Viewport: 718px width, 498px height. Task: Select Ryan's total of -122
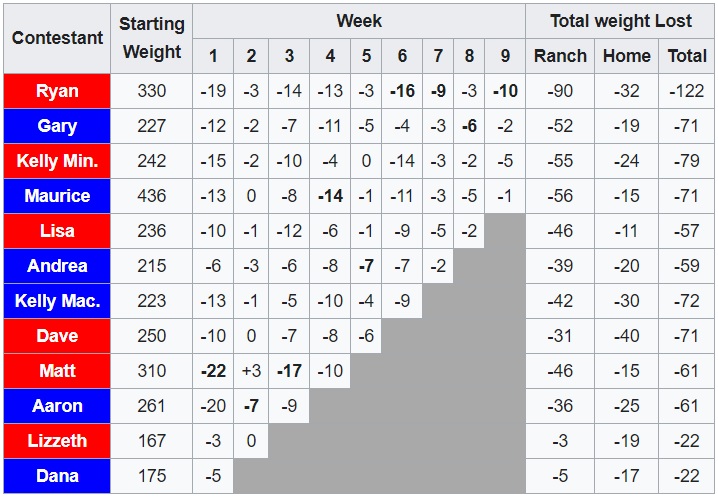pos(687,91)
